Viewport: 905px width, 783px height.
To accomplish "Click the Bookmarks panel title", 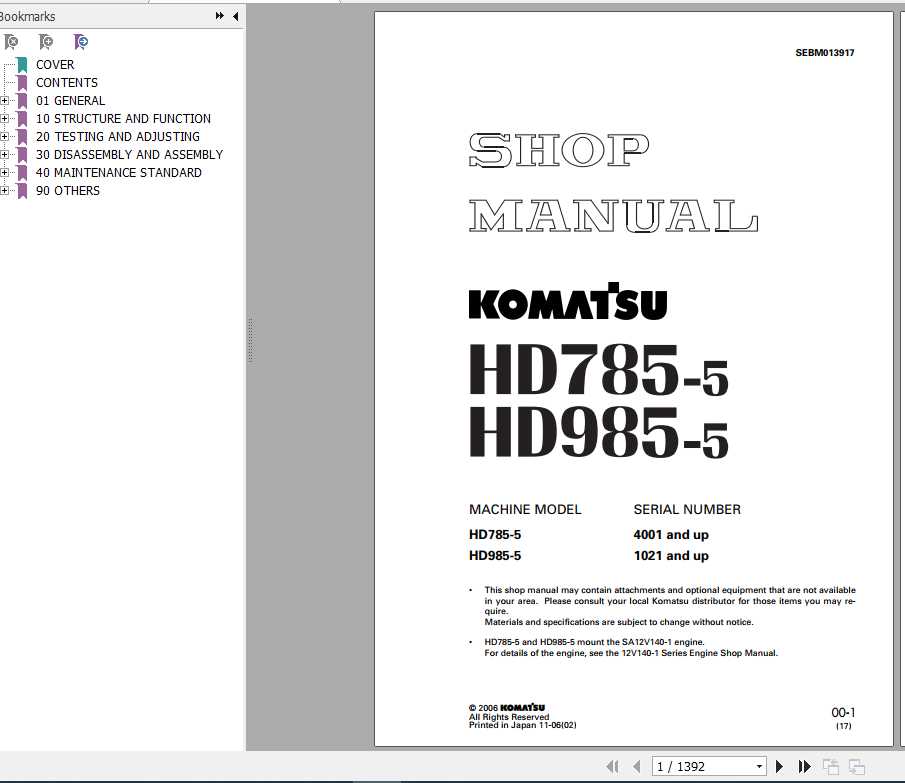I will click(27, 16).
